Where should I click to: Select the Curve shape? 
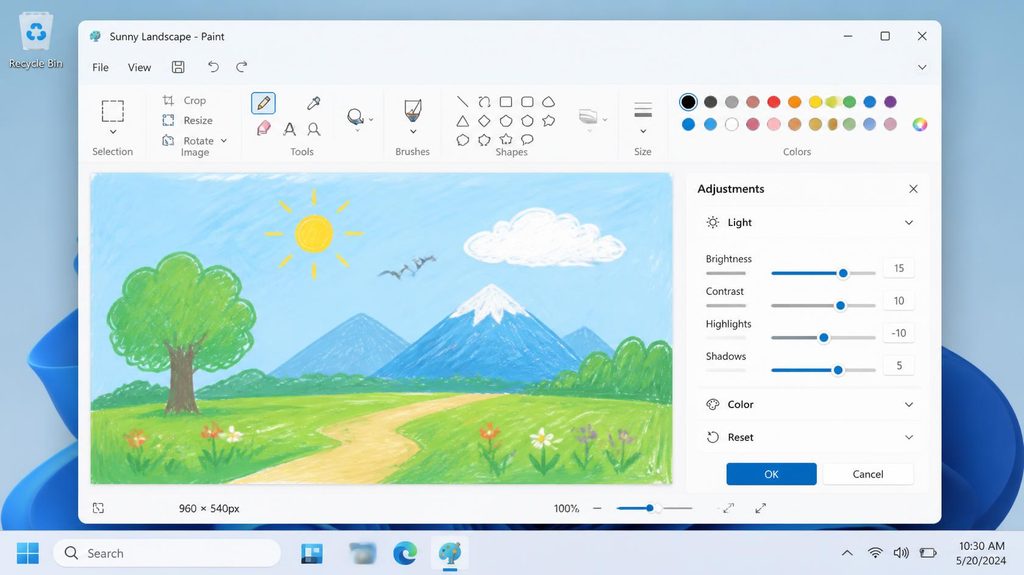coord(484,101)
